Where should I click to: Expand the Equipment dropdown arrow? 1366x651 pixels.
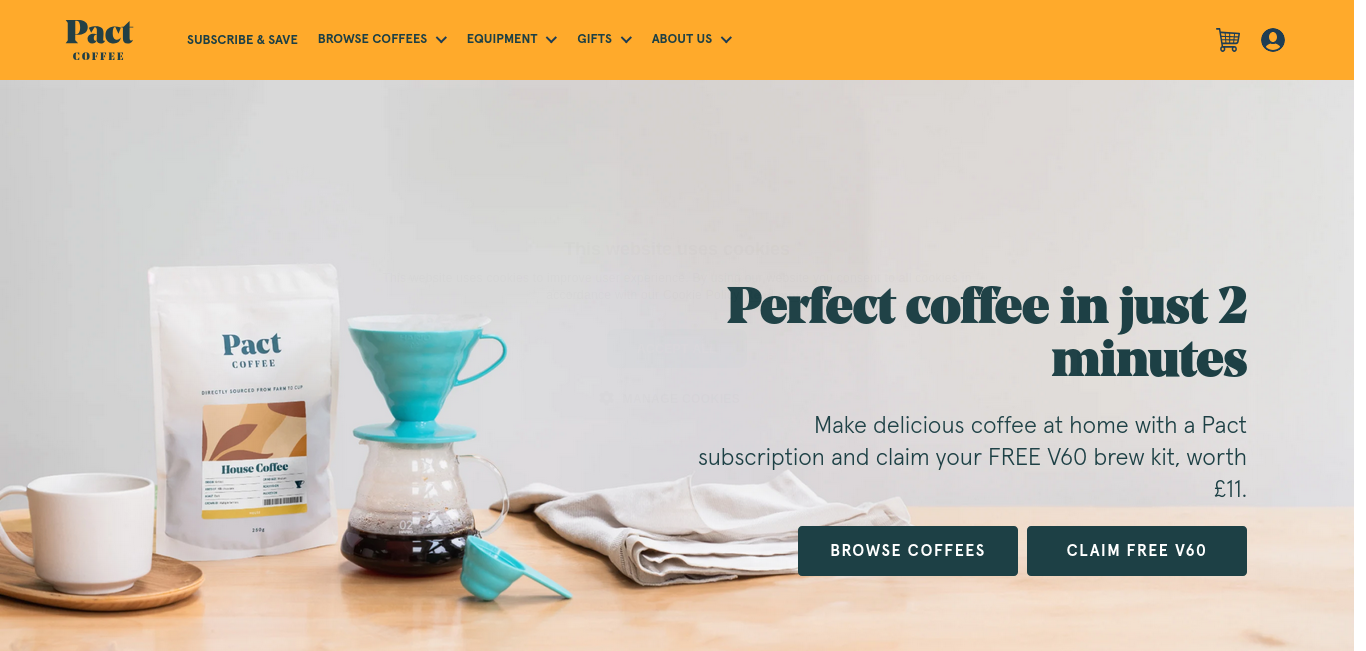(551, 40)
